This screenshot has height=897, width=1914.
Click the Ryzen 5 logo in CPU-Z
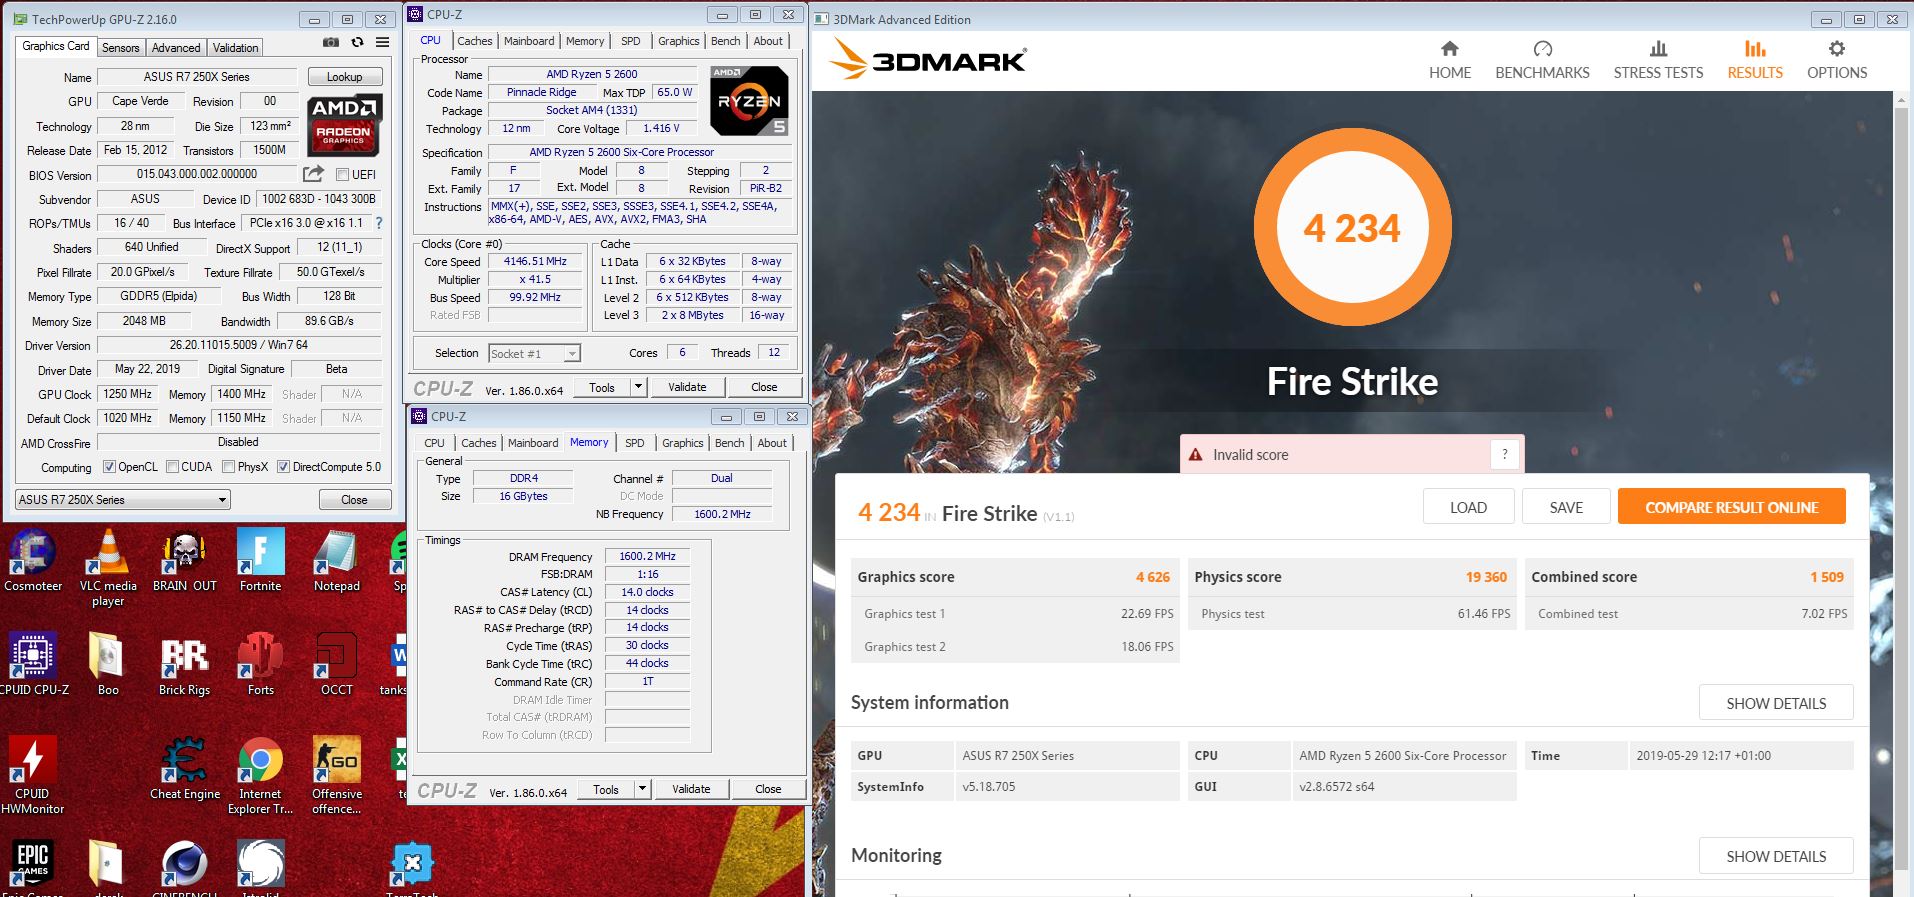(749, 101)
